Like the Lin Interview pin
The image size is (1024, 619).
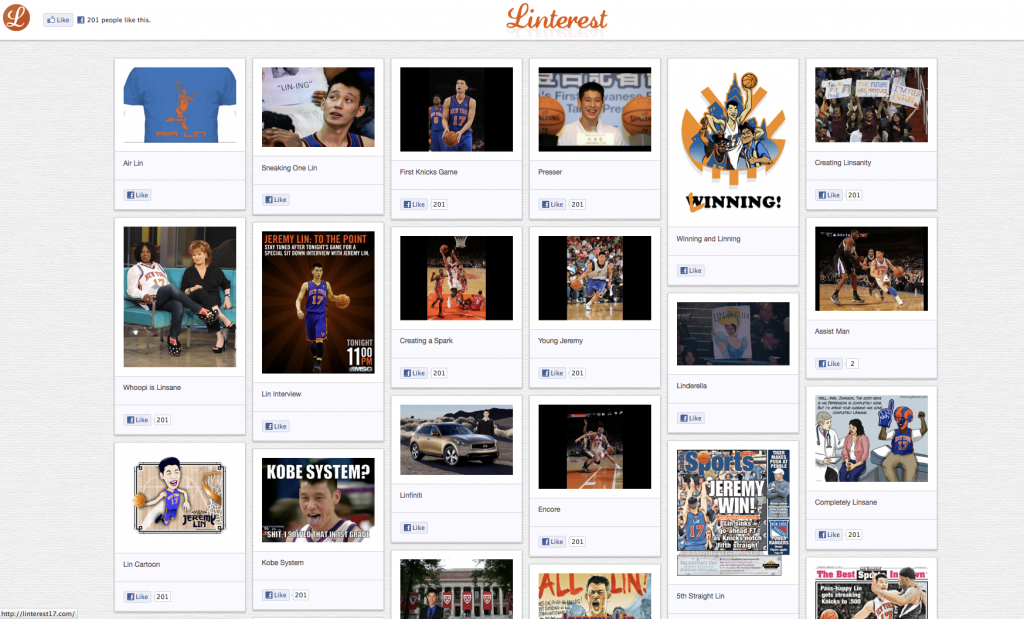(x=276, y=426)
